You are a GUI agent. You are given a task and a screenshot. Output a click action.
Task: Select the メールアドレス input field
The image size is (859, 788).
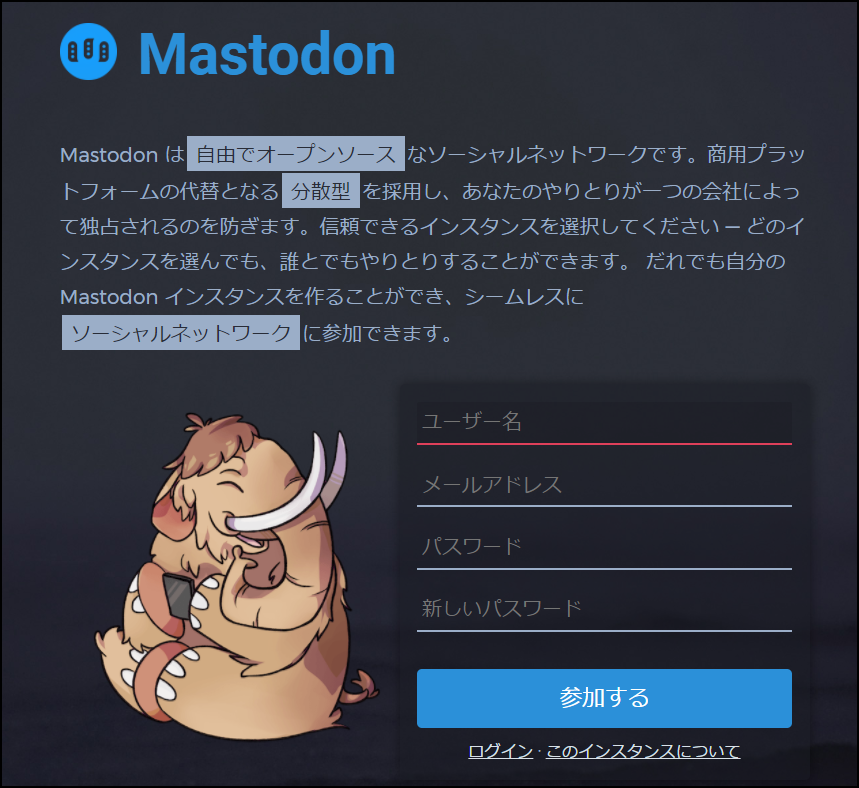point(604,485)
